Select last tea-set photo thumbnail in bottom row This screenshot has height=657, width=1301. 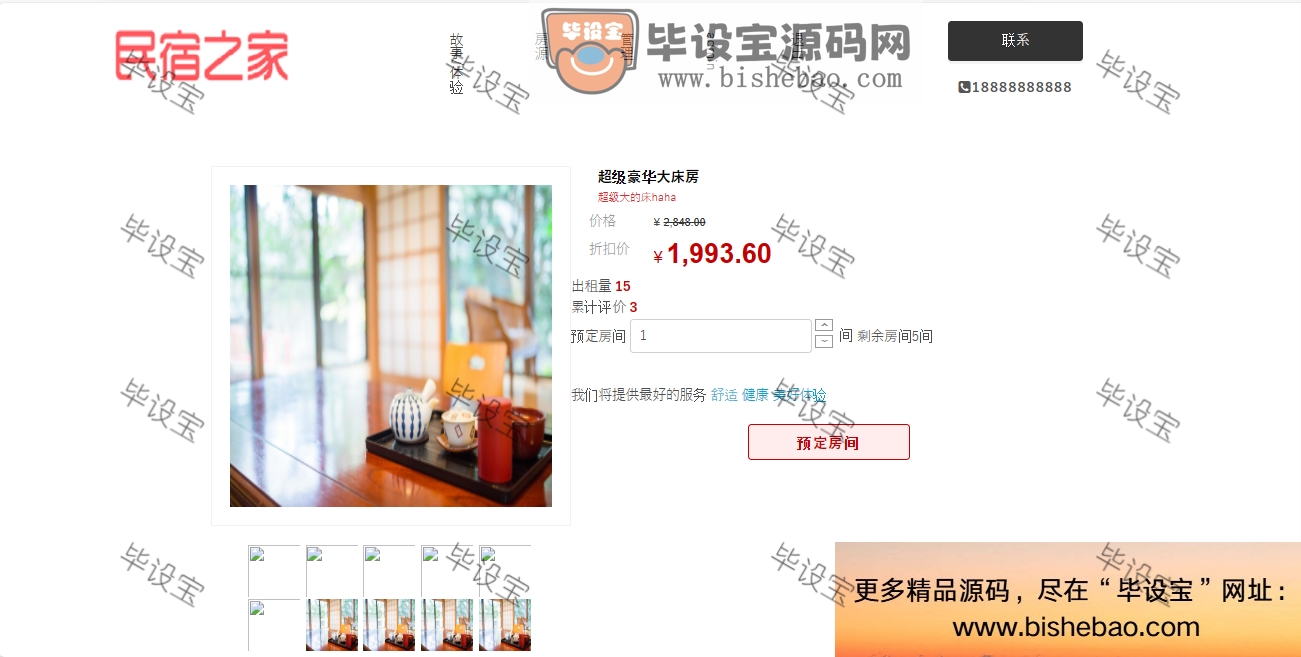coord(505,625)
